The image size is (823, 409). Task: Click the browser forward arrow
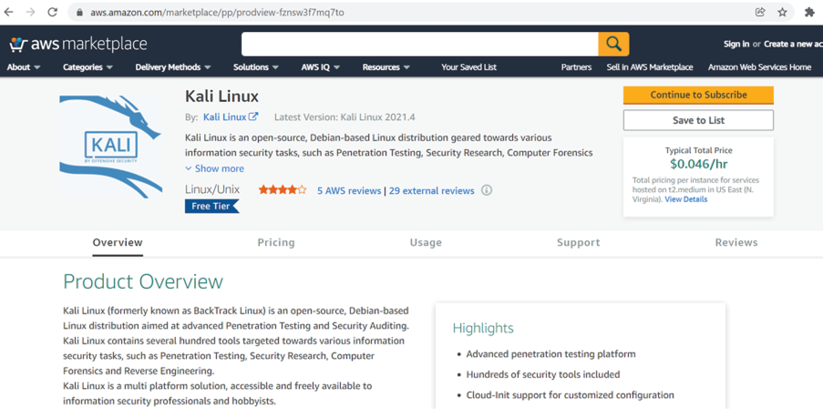click(30, 12)
